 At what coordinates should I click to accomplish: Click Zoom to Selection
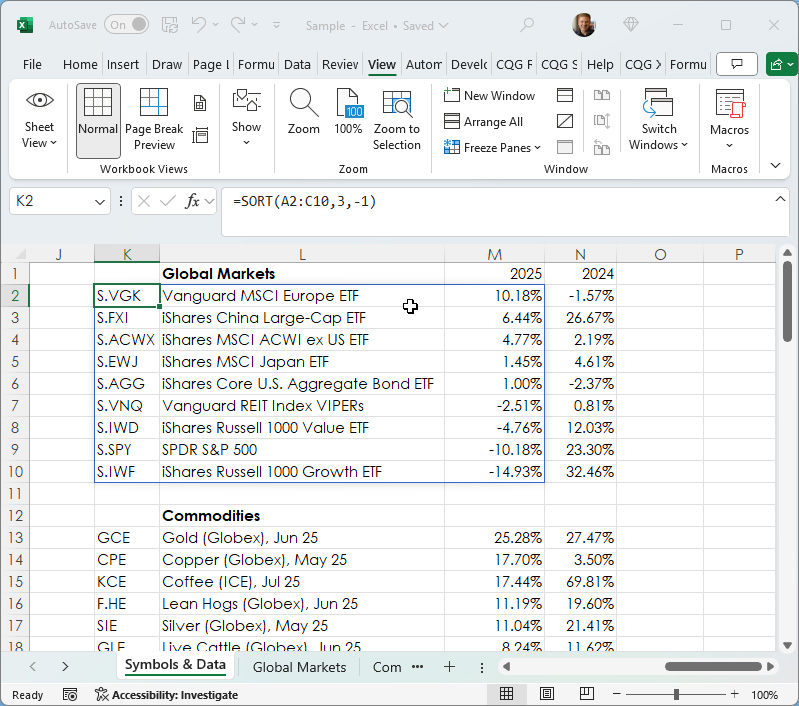coord(397,120)
